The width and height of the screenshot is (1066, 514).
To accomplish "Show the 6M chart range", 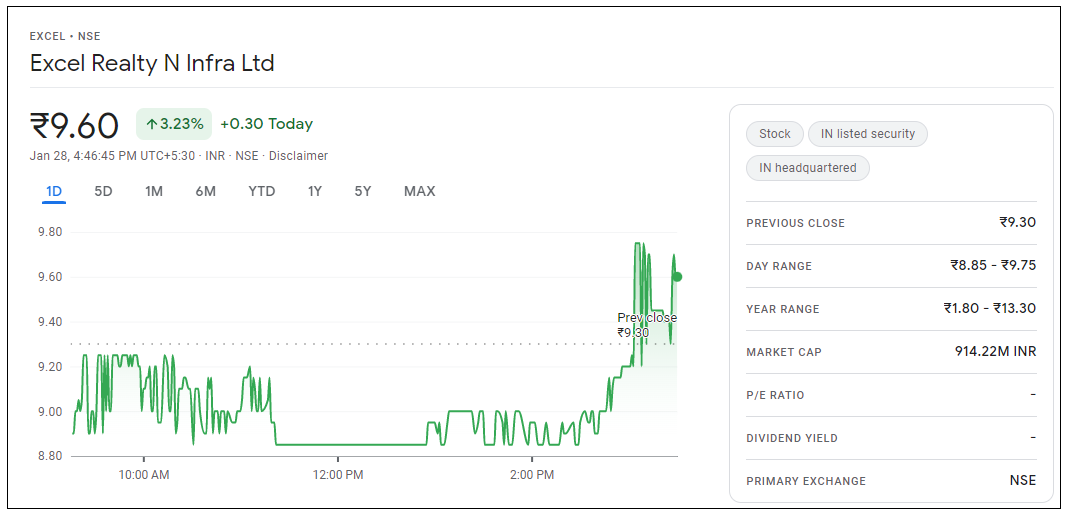I will tap(205, 191).
